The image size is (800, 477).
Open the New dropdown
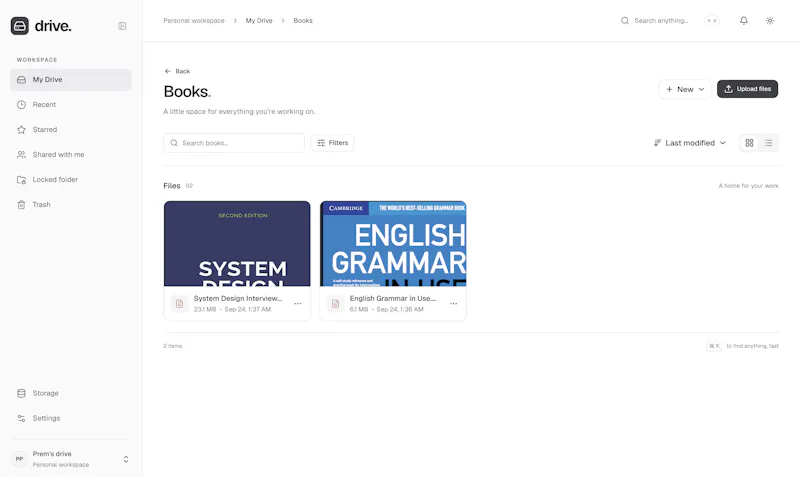point(685,89)
